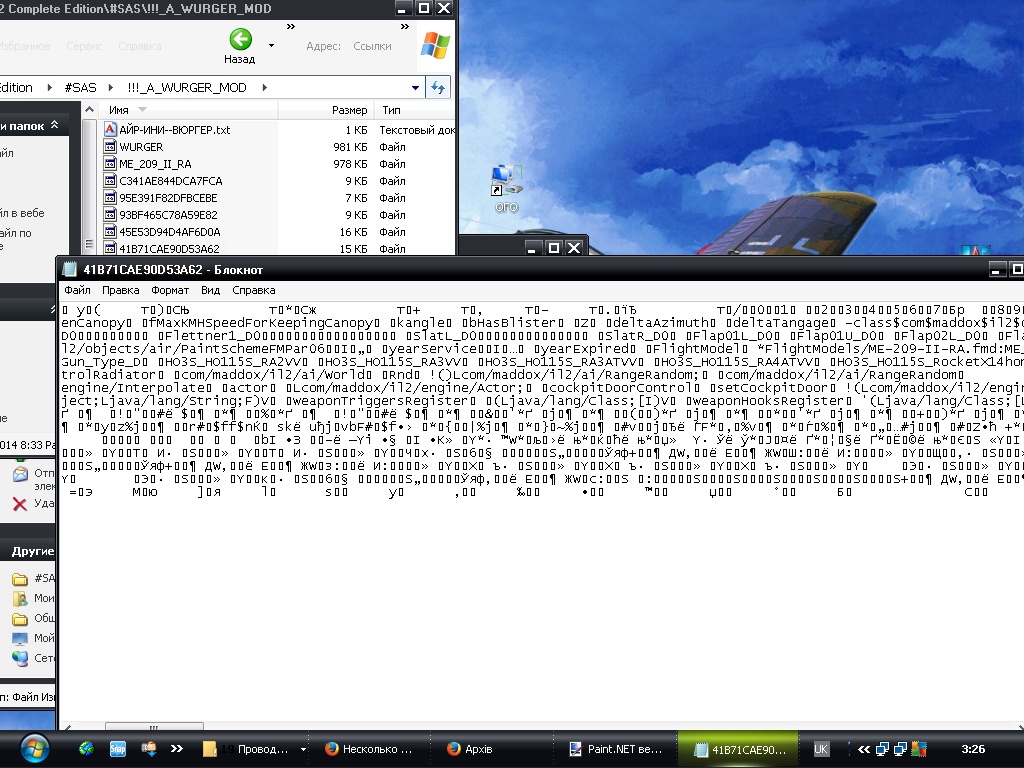Expand the breadcrumb arrow after !!!_A_WURGER_MOD
1024x768 pixels.
264,88
